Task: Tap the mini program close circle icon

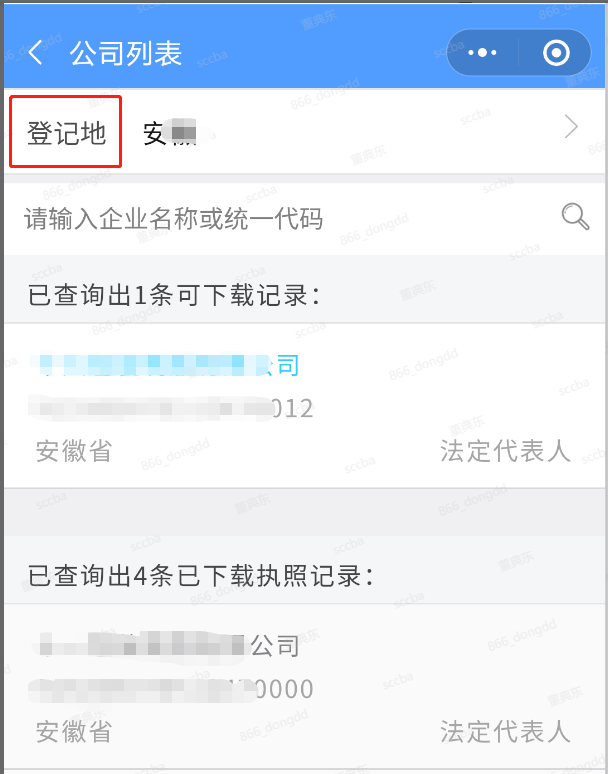Action: coord(556,53)
